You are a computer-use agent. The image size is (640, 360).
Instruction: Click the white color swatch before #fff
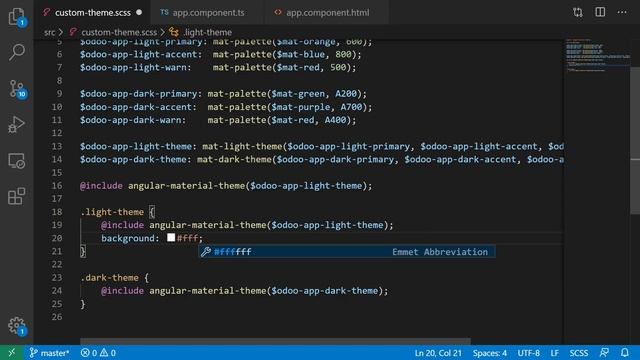[171, 238]
